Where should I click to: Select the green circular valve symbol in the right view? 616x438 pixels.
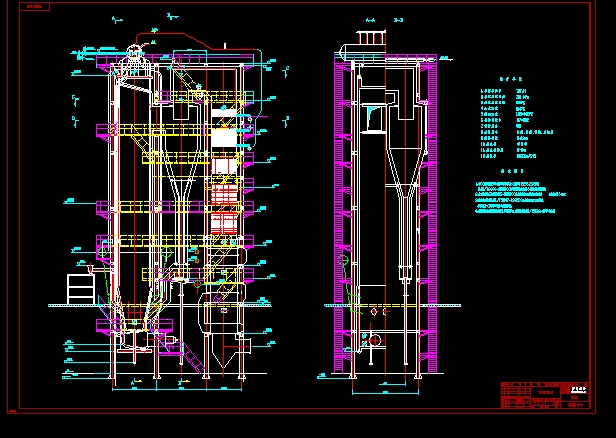[x=343, y=260]
